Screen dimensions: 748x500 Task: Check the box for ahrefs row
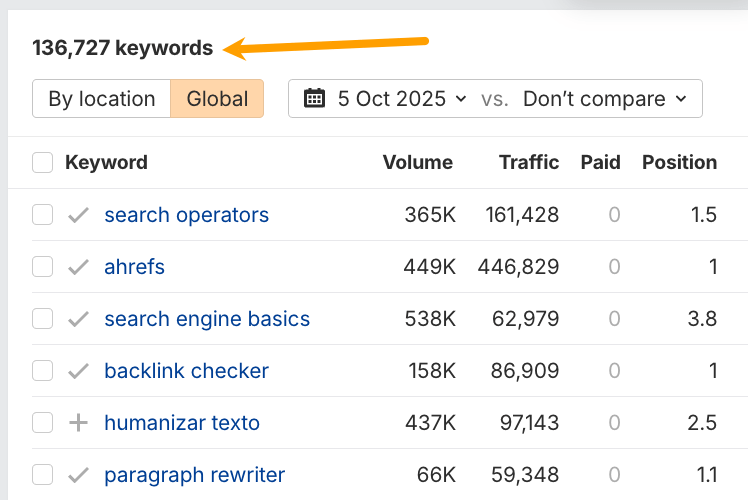pos(42,267)
